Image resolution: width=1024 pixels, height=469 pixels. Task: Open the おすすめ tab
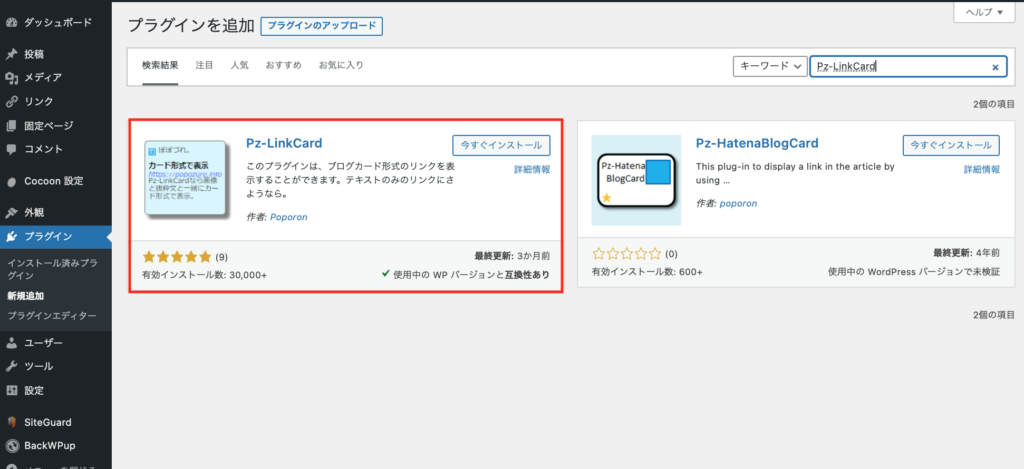click(283, 65)
